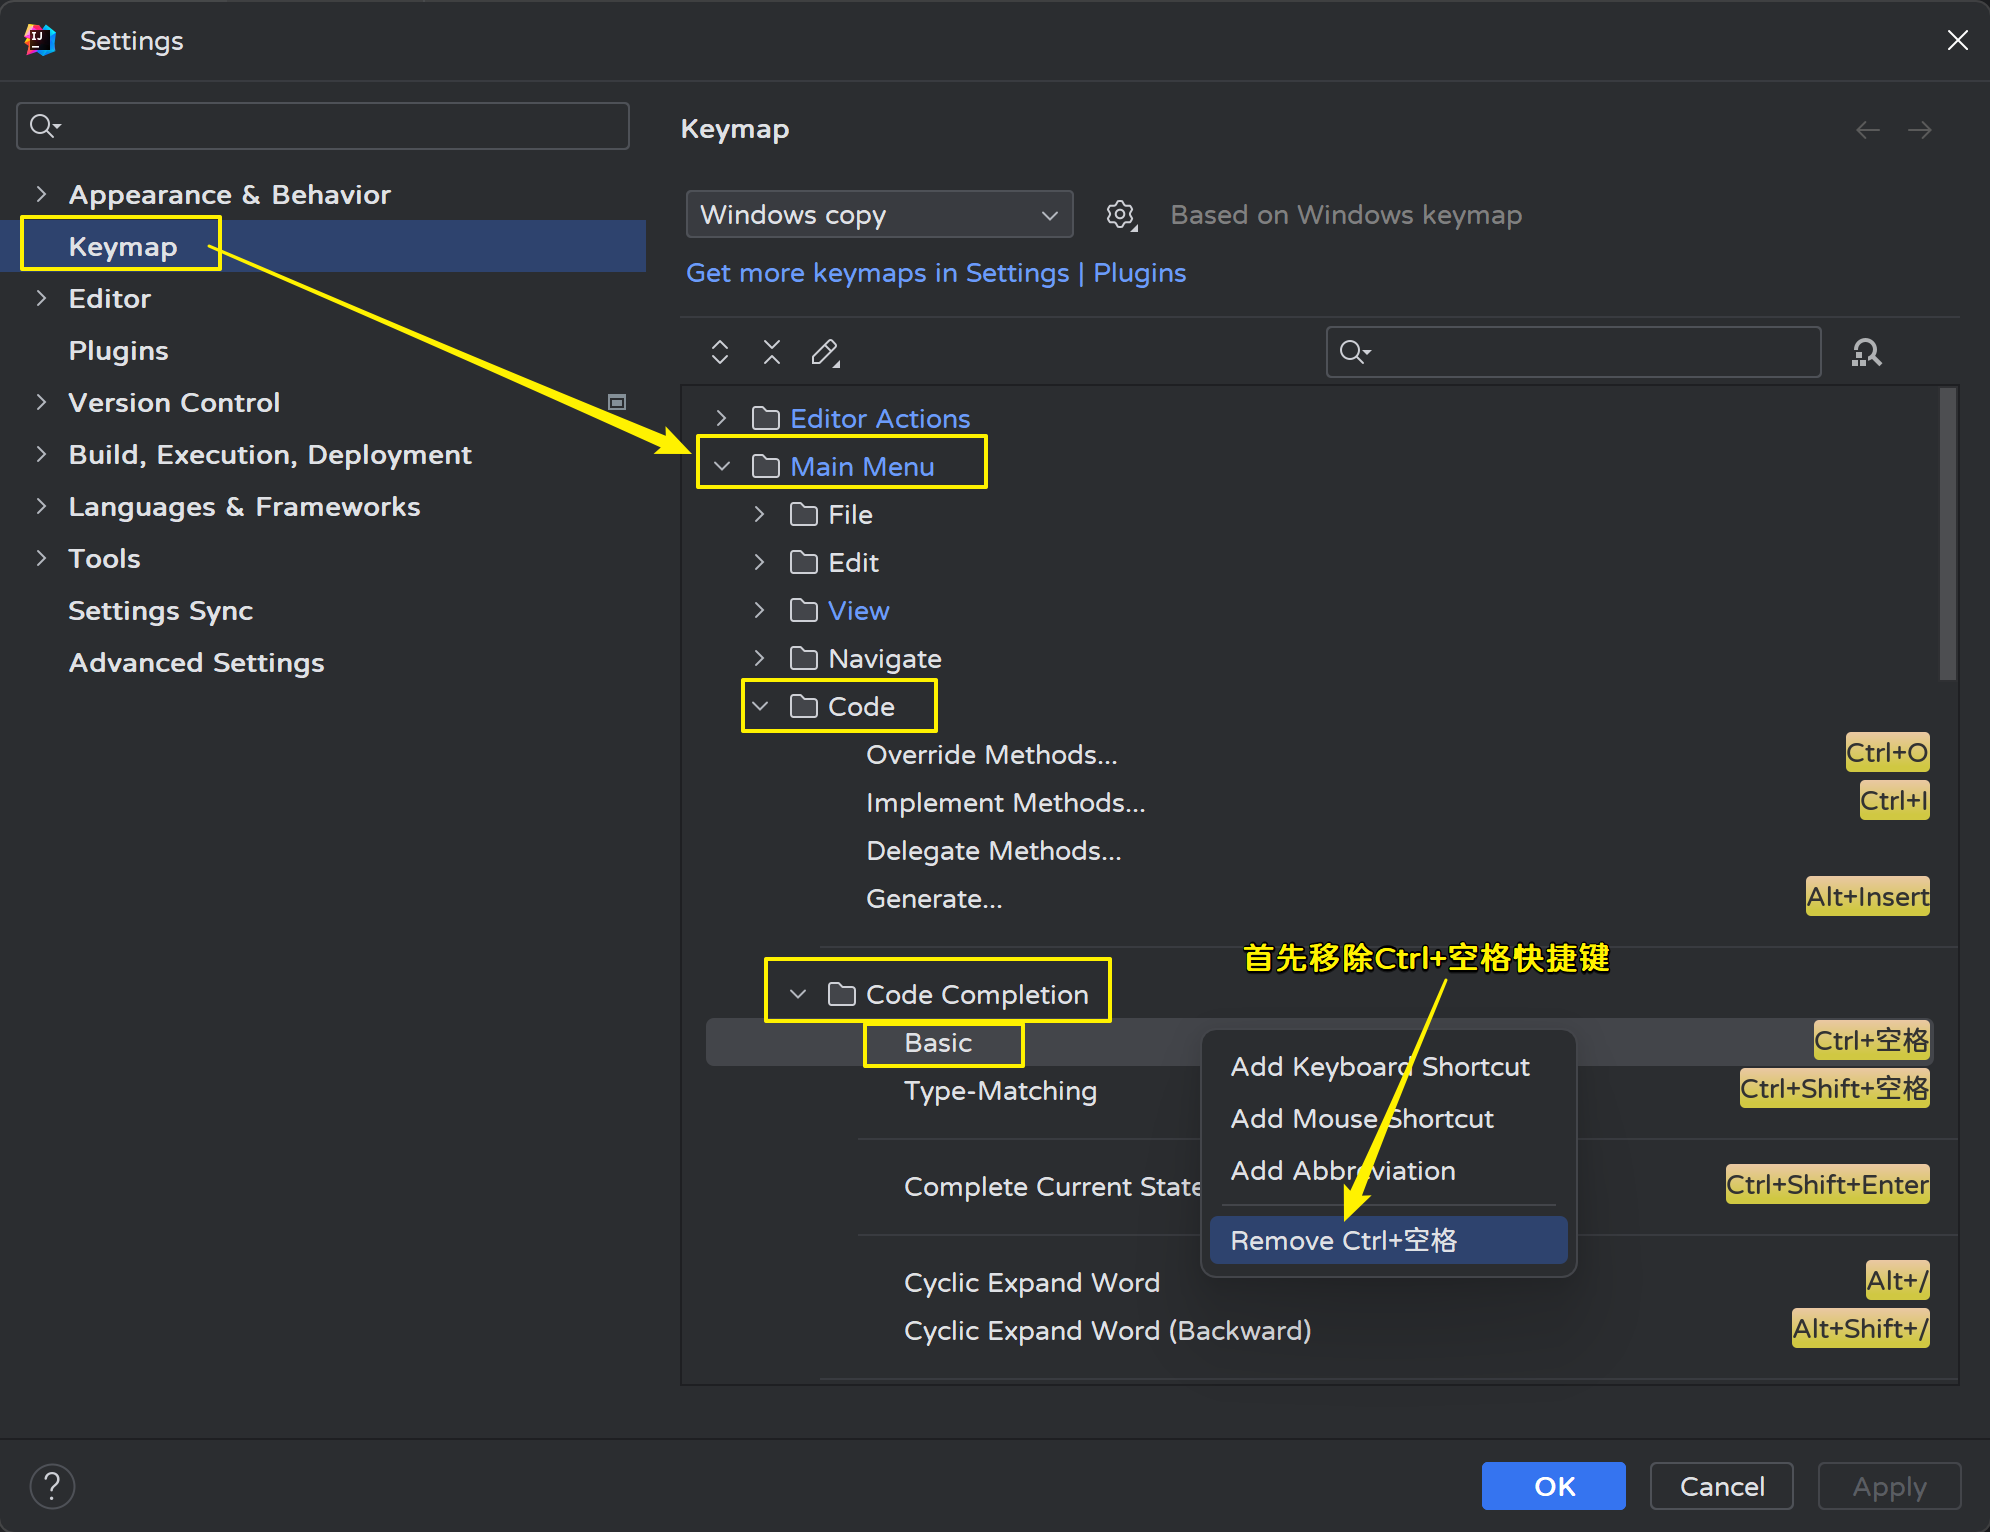1990x1532 pixels.
Task: Open keymap gear options icon
Action: [1121, 215]
